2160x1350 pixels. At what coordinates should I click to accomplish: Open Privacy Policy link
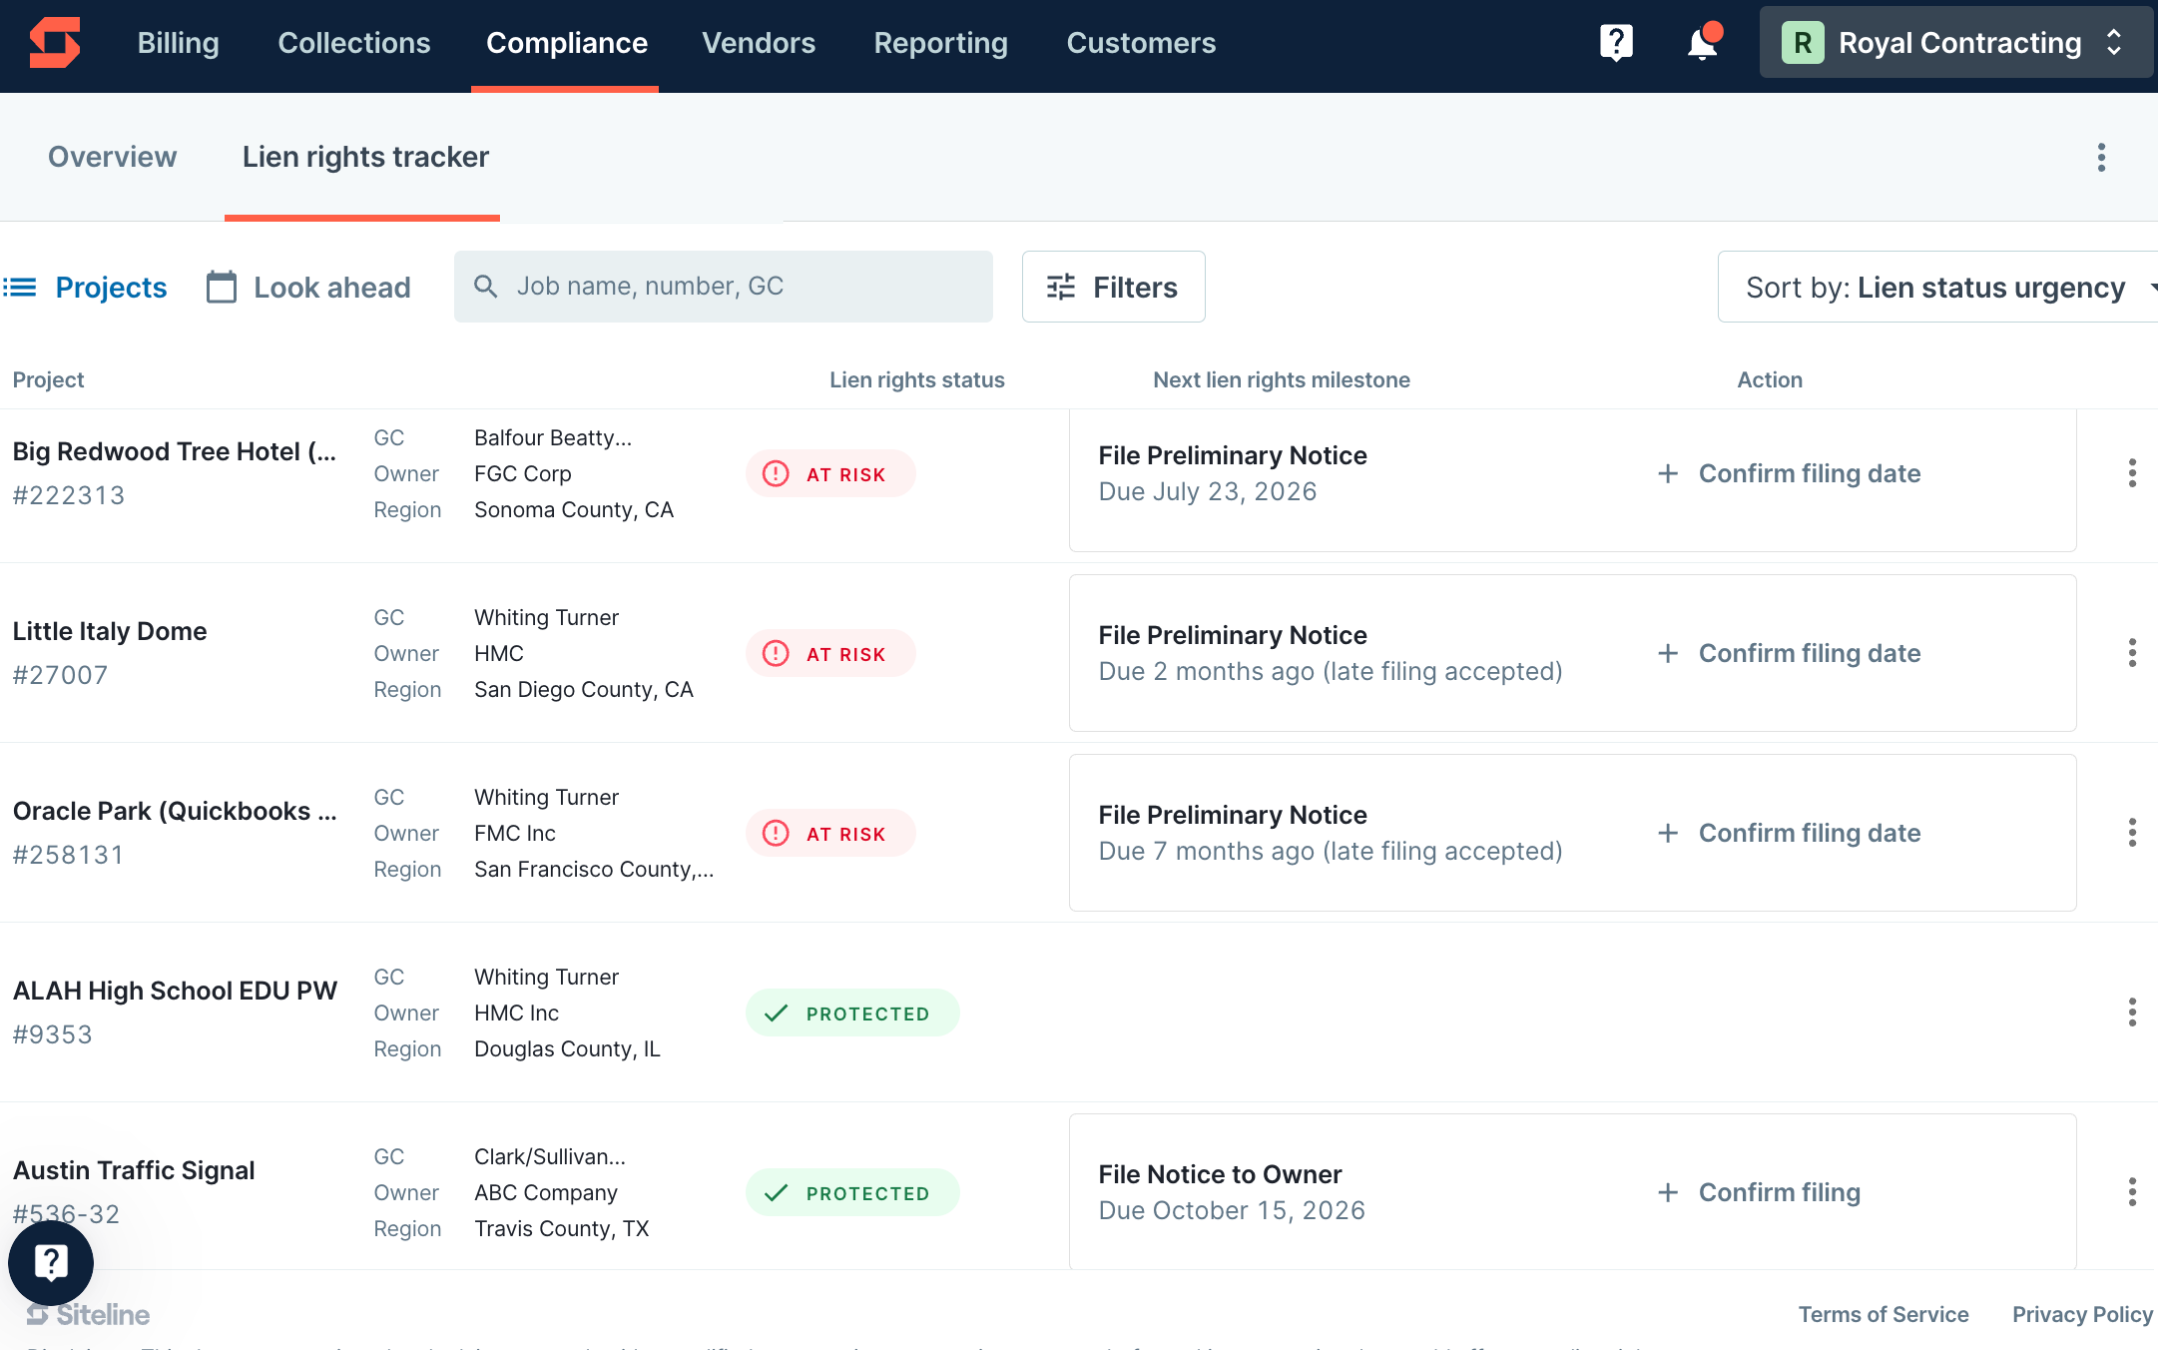[x=2082, y=1314]
